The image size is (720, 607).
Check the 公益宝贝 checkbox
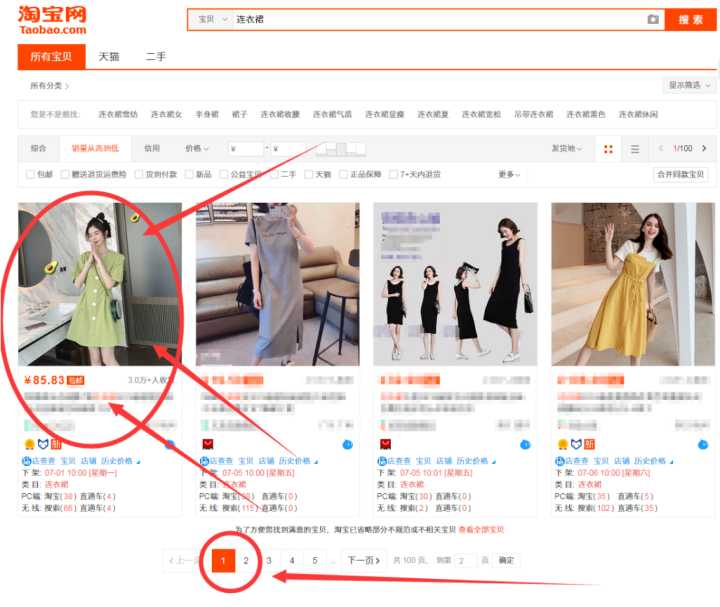[224, 174]
